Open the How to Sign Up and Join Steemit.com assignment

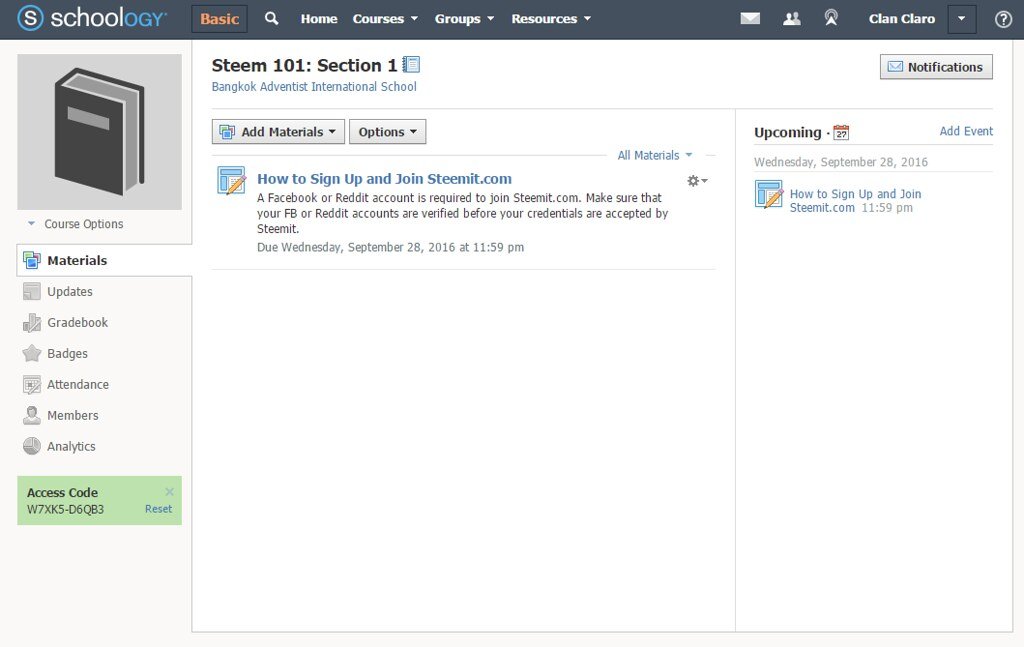[384, 179]
